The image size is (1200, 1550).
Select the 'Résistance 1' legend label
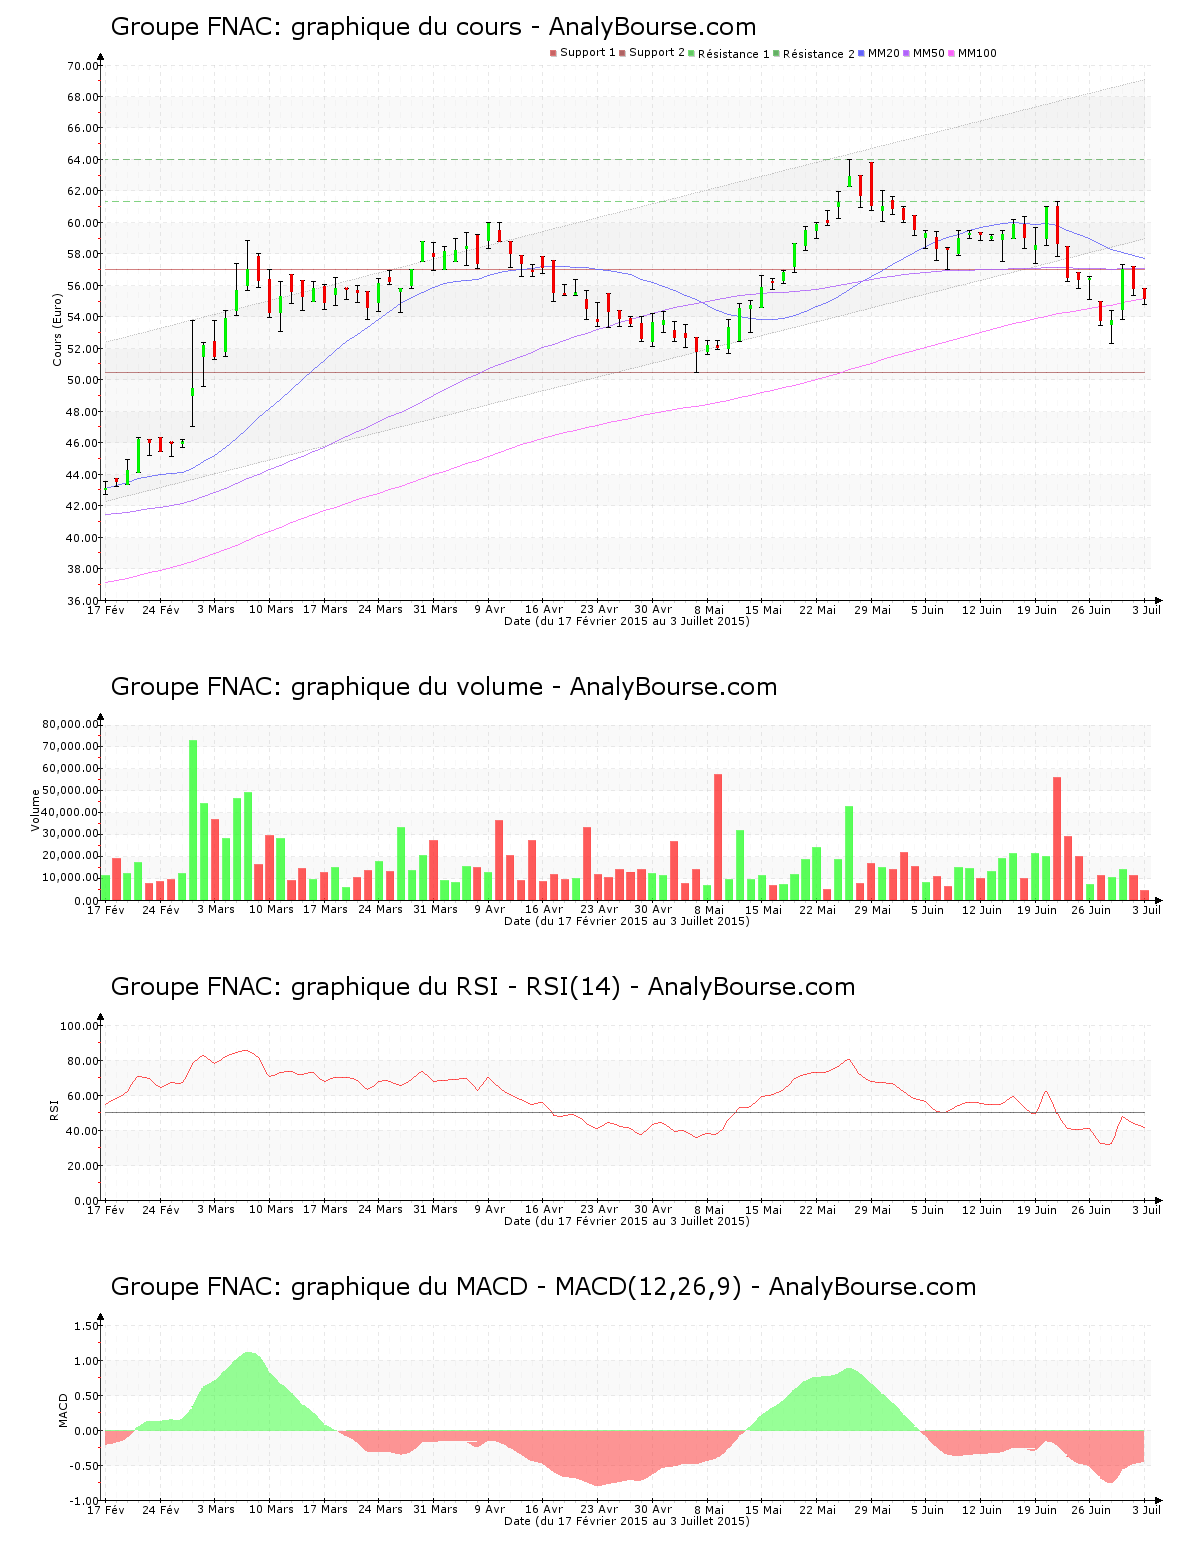coord(733,54)
